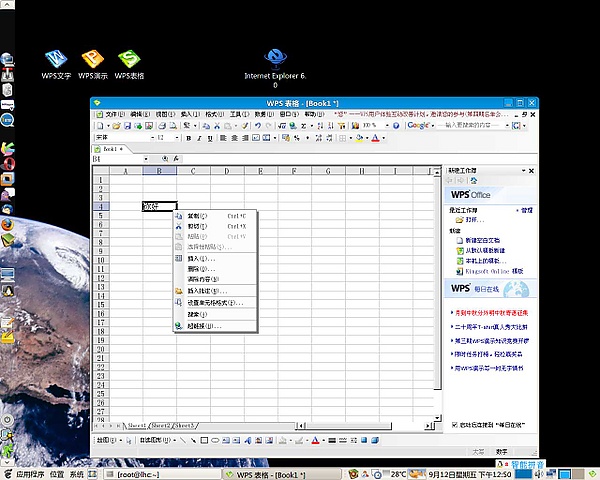Toggle 3D style in drawing toolbar

tap(375, 441)
